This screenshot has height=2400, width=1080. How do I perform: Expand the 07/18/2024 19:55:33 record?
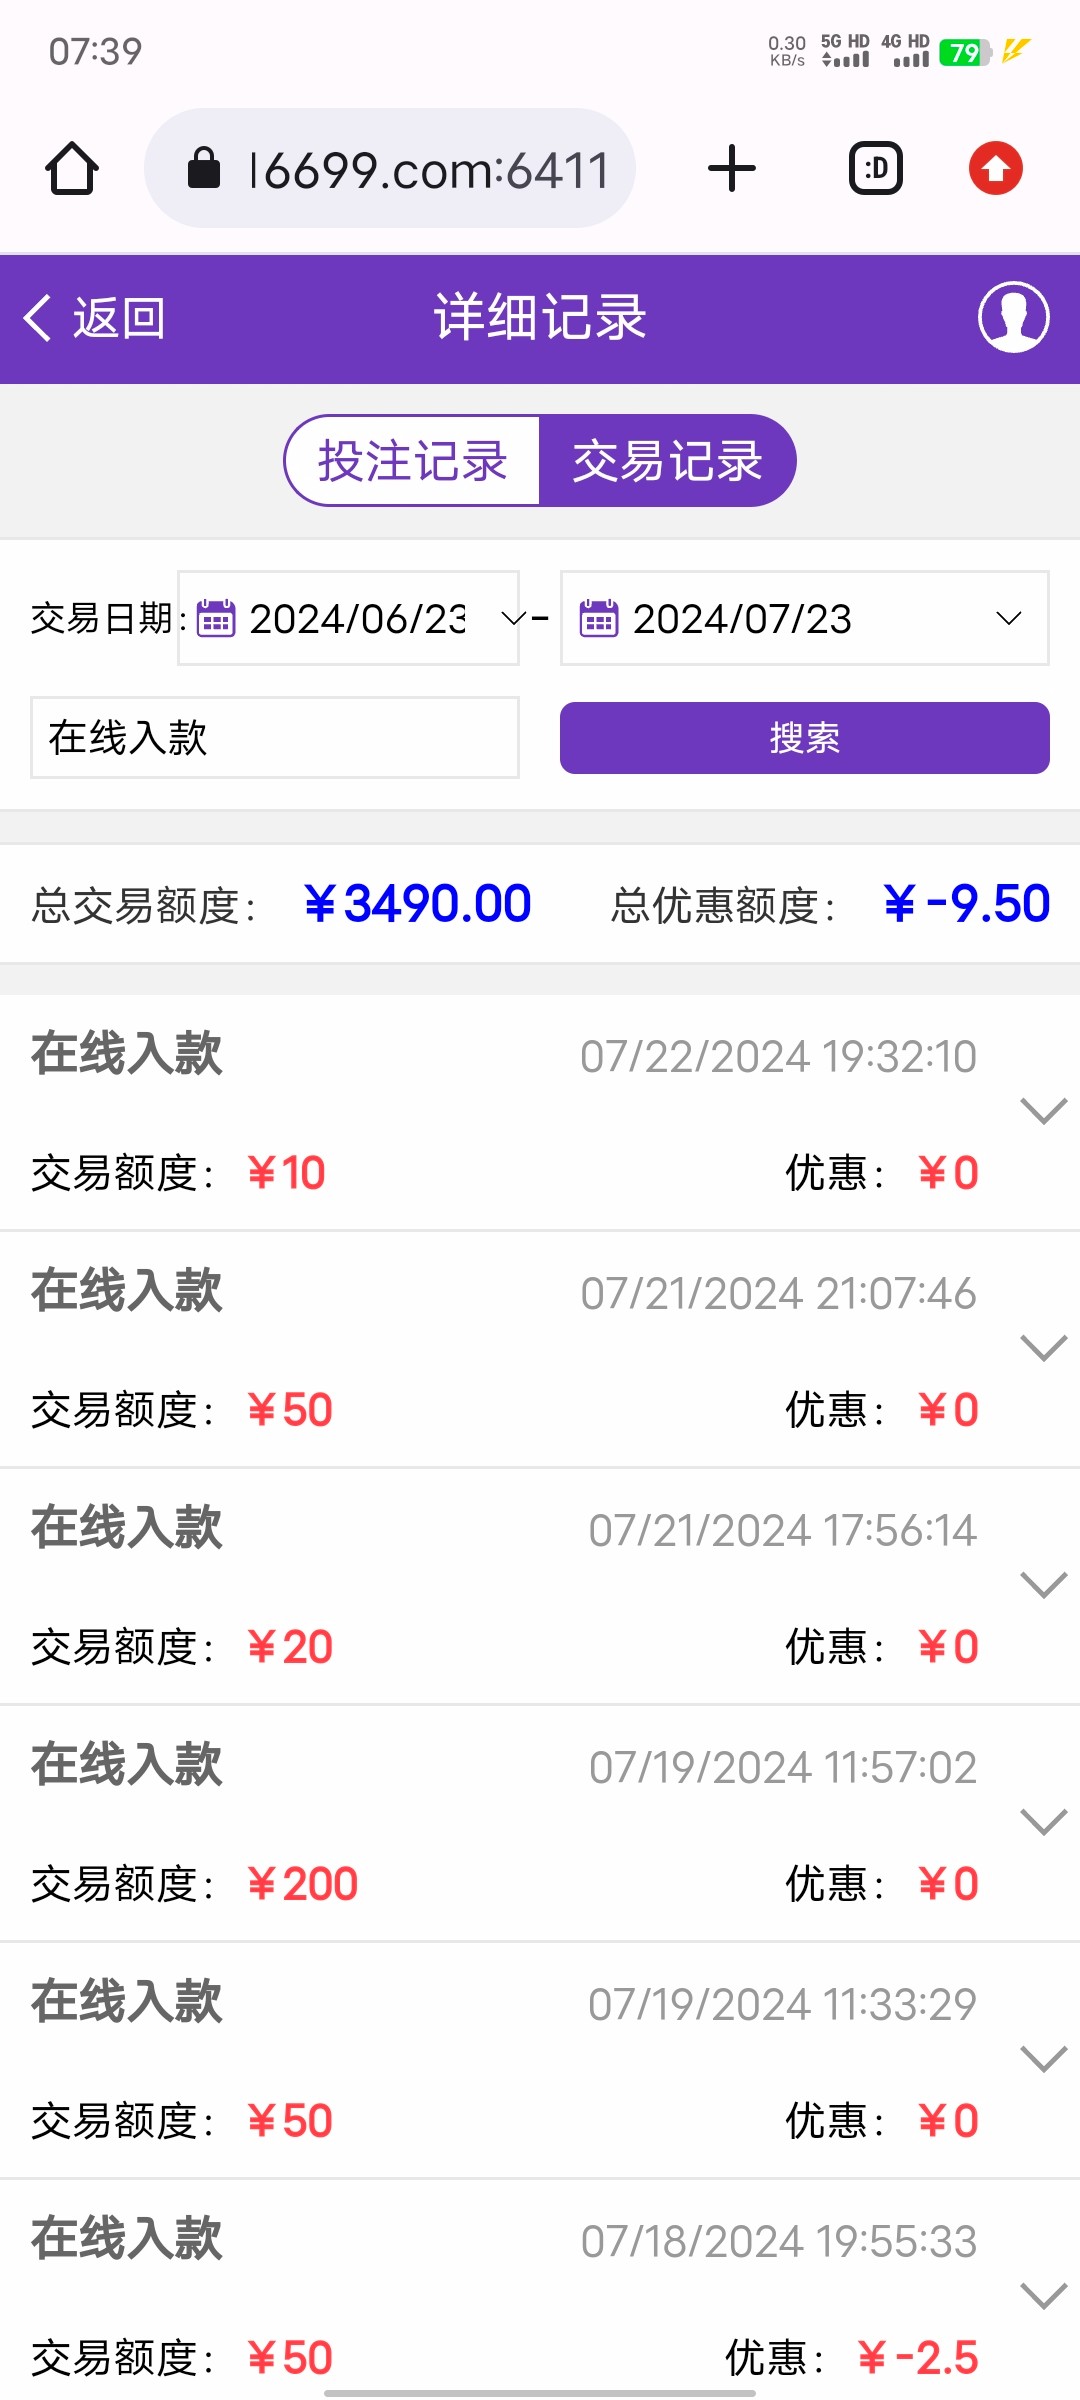pos(1043,2296)
